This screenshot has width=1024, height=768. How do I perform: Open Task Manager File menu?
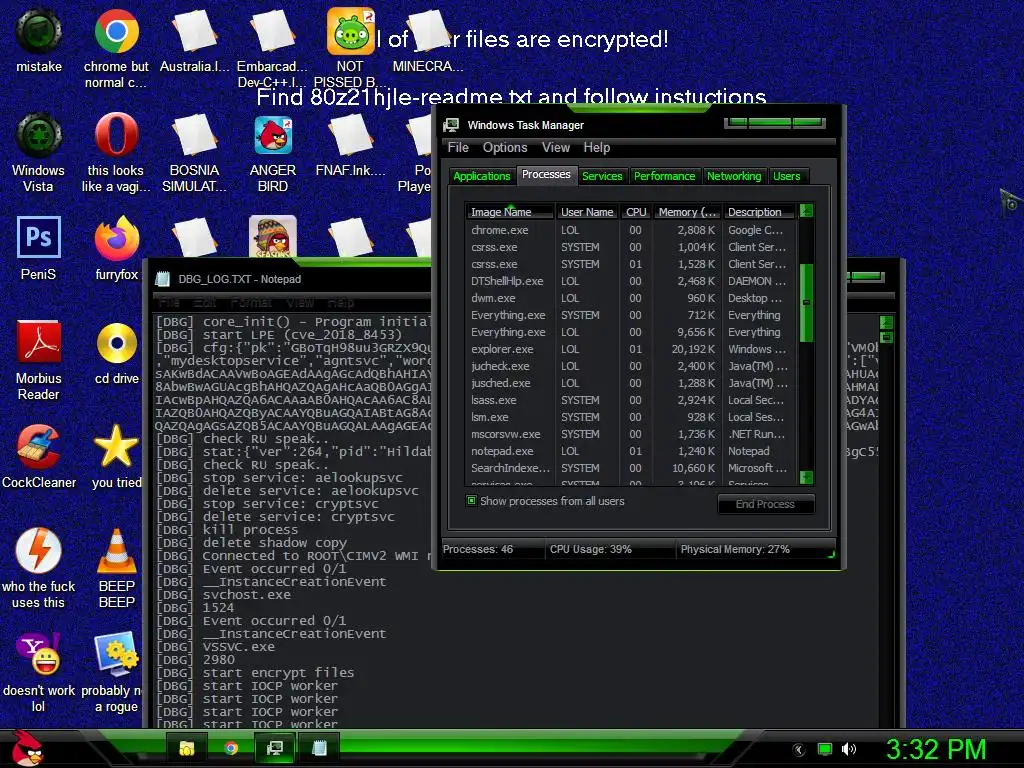click(458, 148)
